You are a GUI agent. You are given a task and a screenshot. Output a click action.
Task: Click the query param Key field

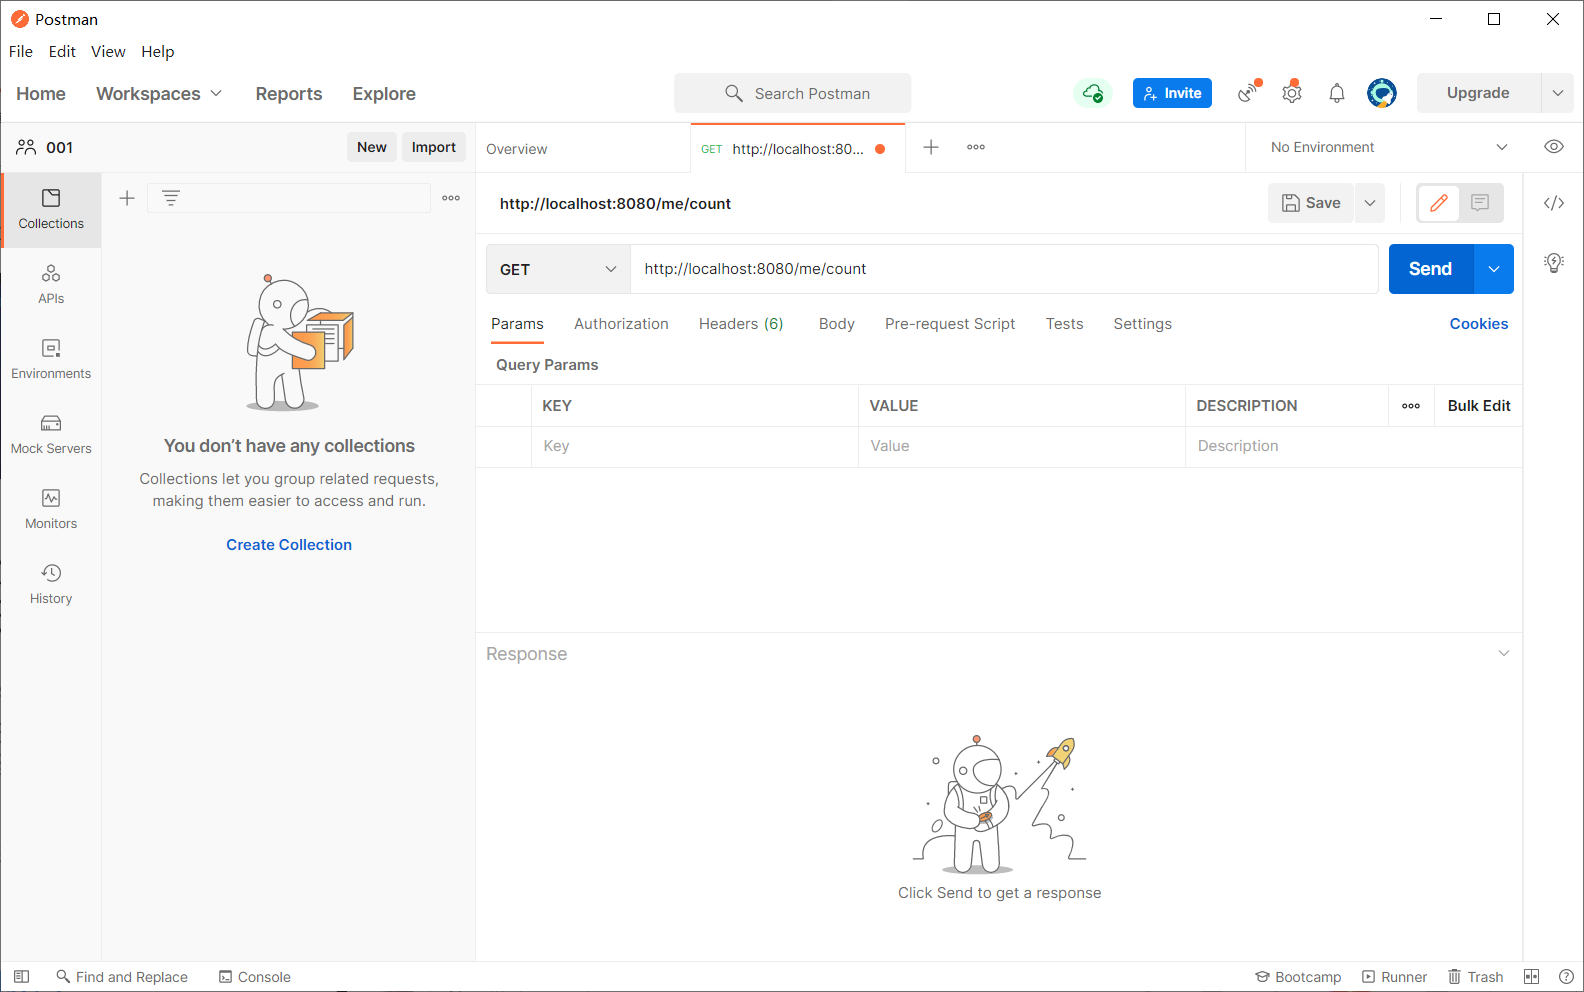point(694,446)
